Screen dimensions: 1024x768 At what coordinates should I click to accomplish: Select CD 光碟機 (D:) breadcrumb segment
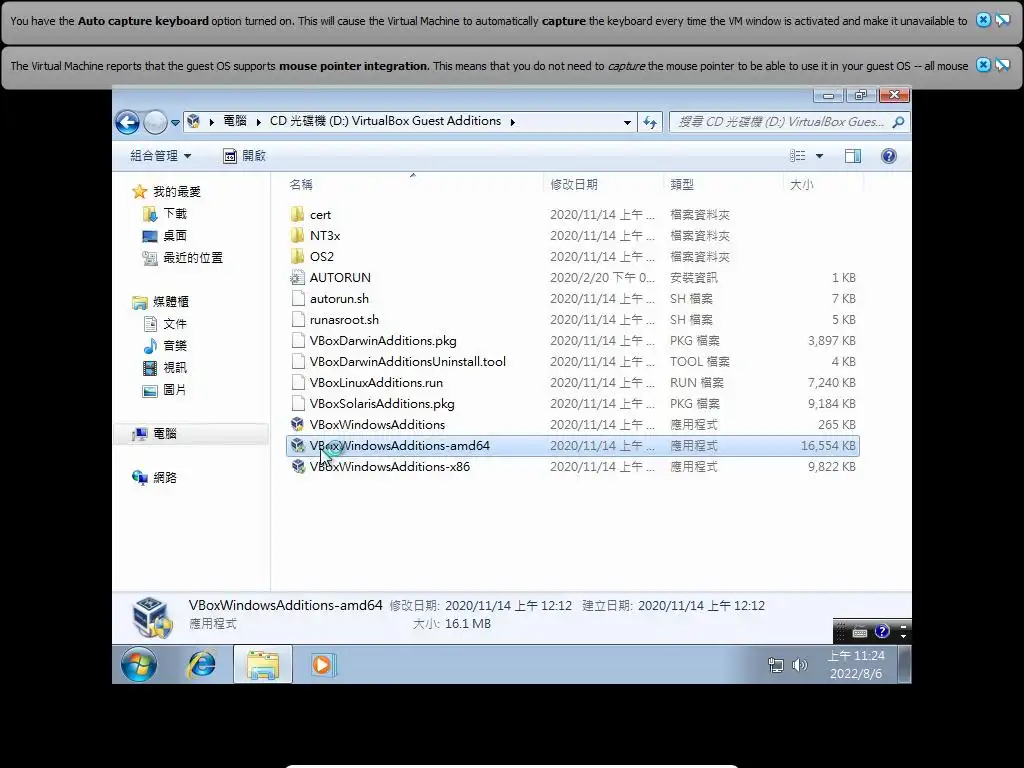click(x=385, y=121)
